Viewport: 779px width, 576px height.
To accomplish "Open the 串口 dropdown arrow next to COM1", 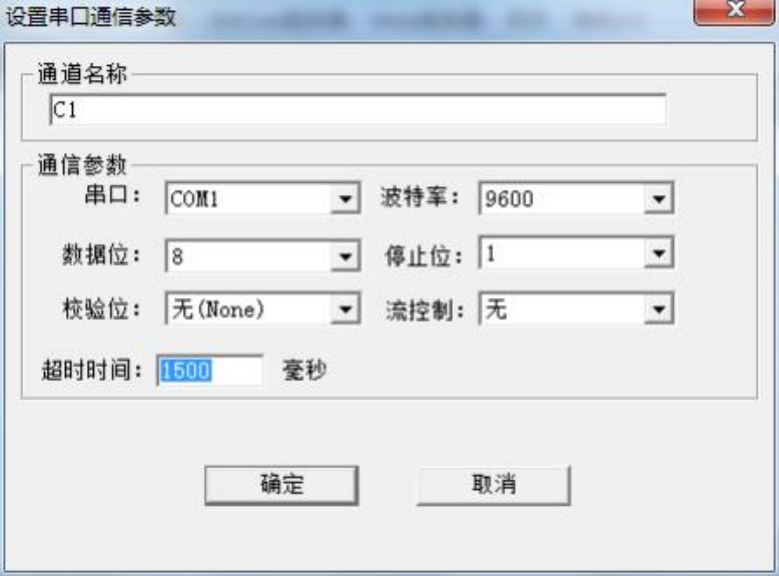I will point(346,199).
